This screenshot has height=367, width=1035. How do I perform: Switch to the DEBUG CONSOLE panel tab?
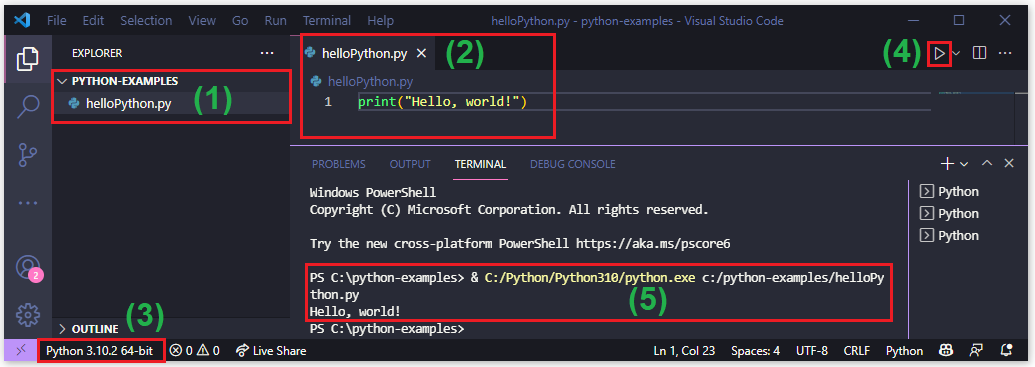click(x=572, y=164)
